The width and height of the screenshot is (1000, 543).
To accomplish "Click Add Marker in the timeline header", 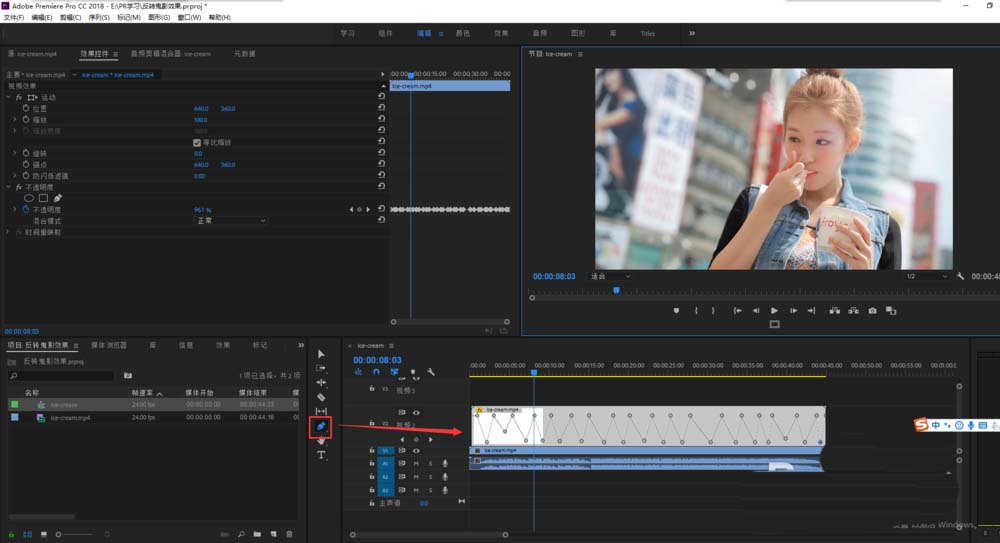I will tap(413, 371).
